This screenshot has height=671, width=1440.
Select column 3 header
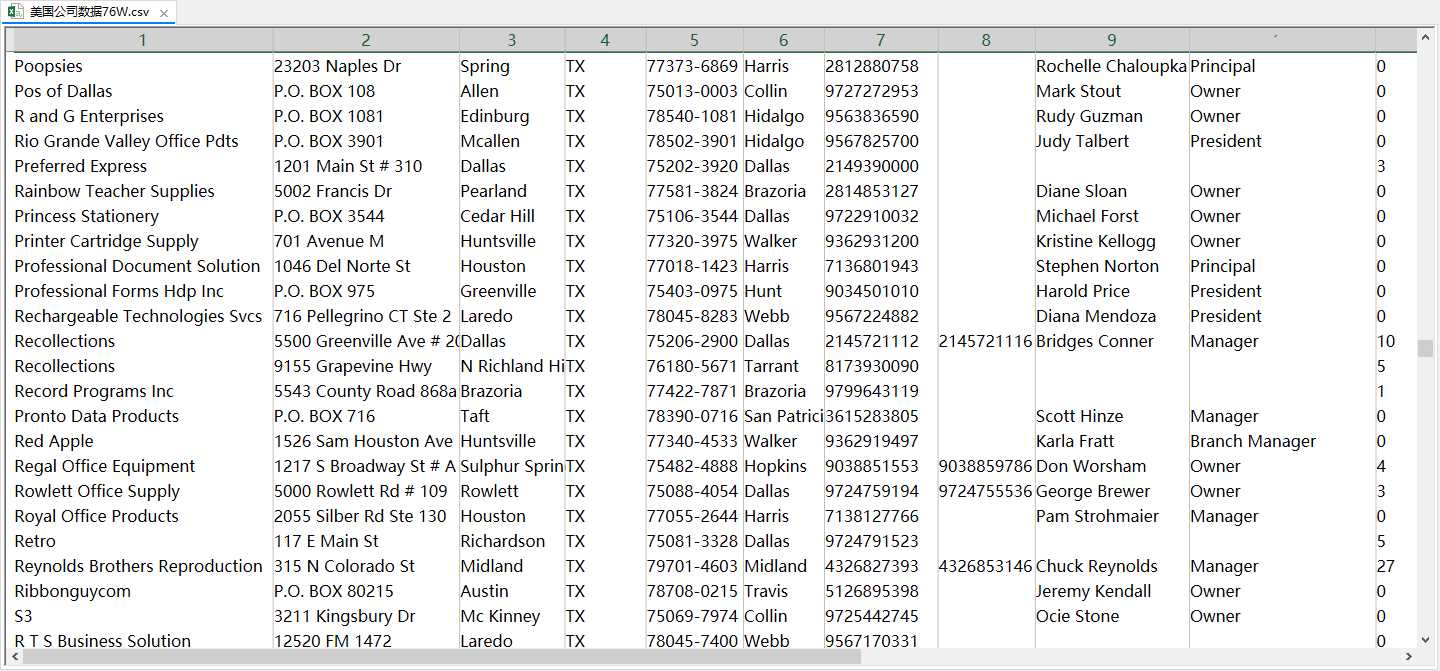point(512,40)
